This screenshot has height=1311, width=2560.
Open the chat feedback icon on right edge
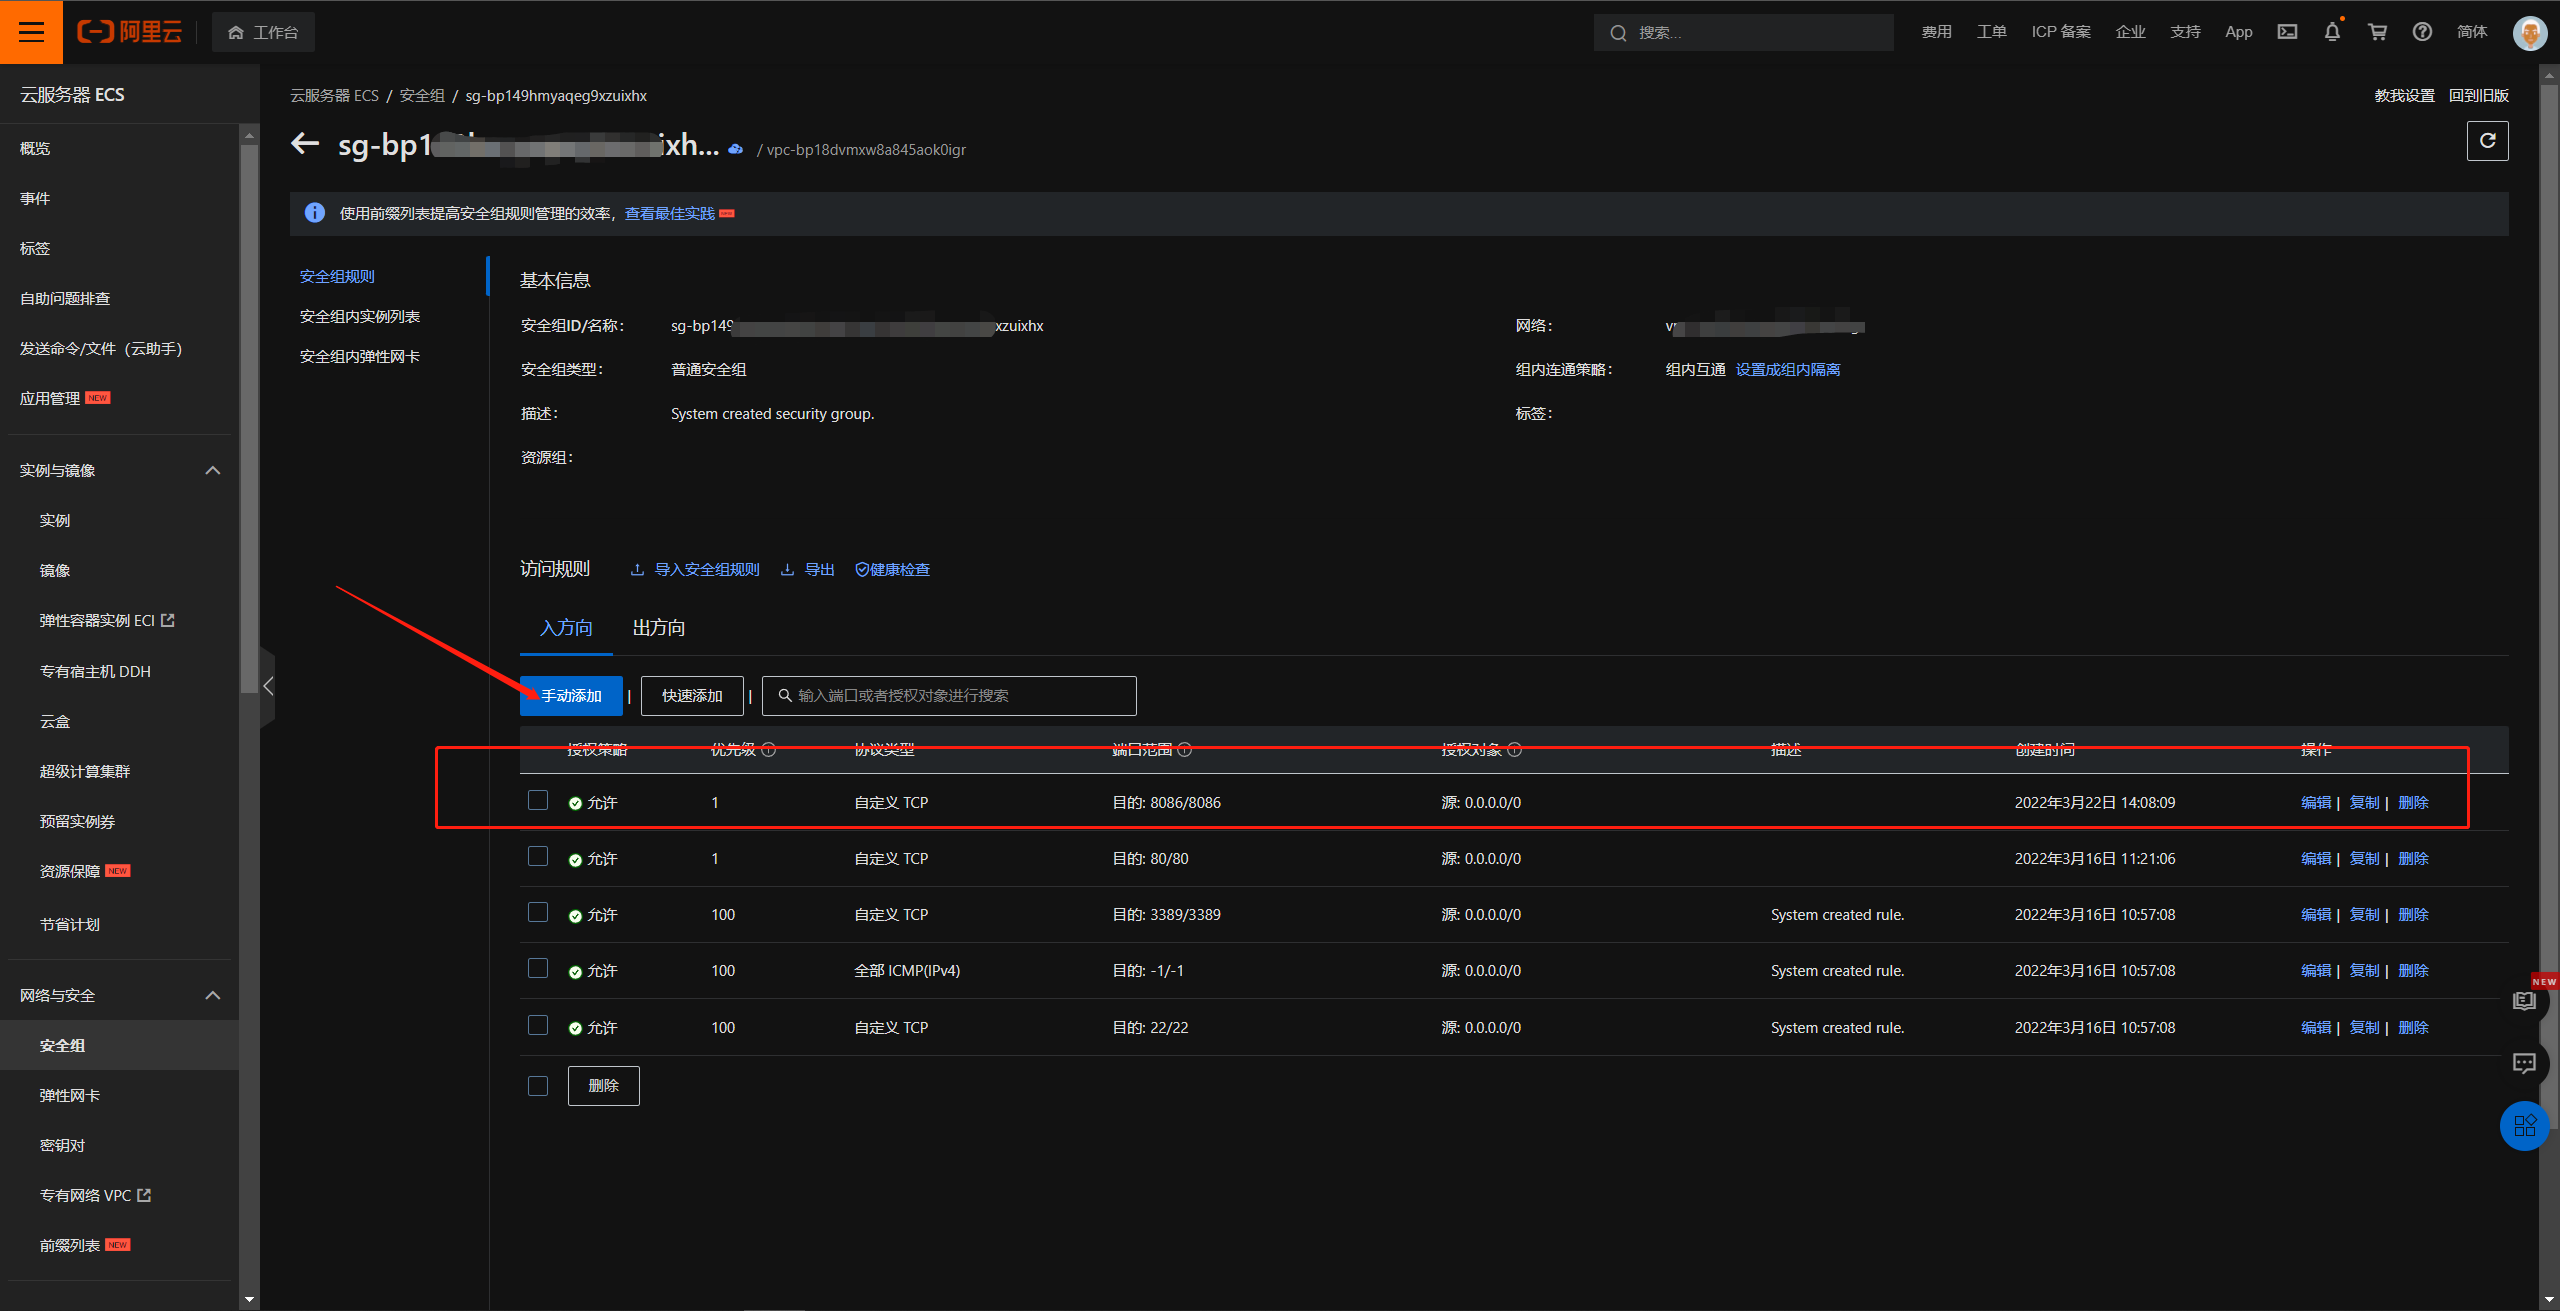[2524, 1063]
